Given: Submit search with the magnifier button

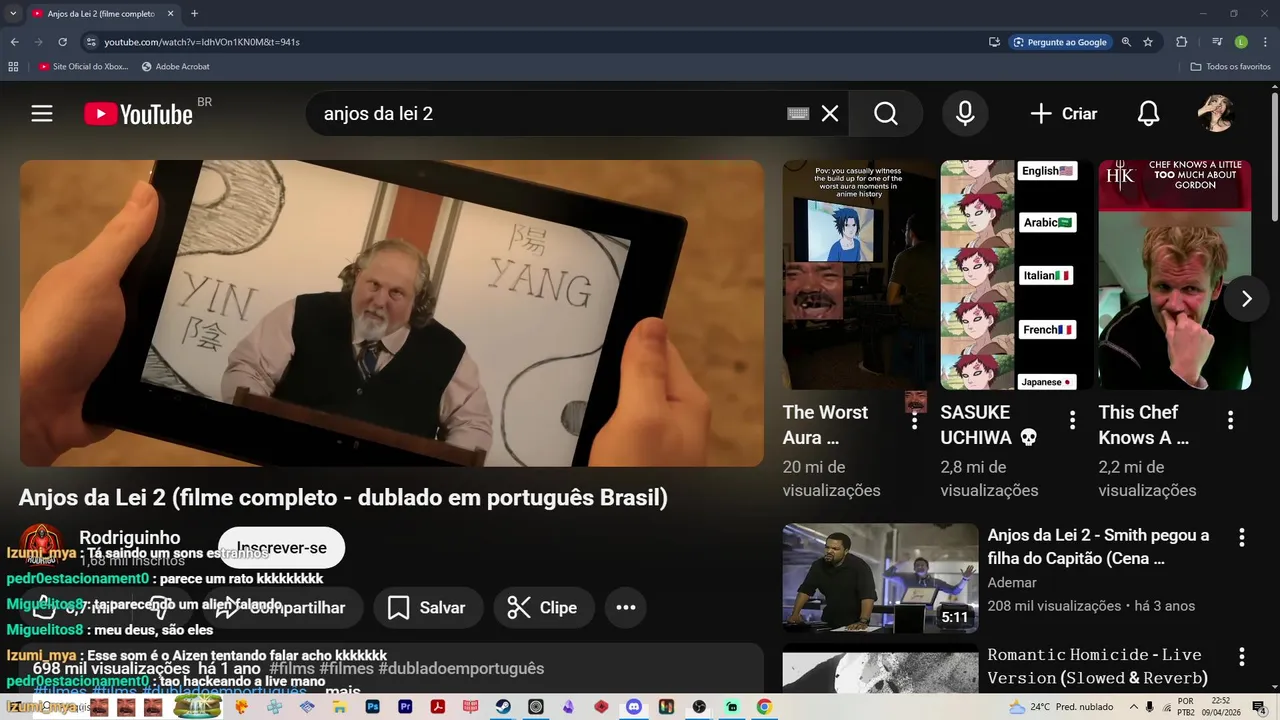Looking at the screenshot, I should point(886,114).
